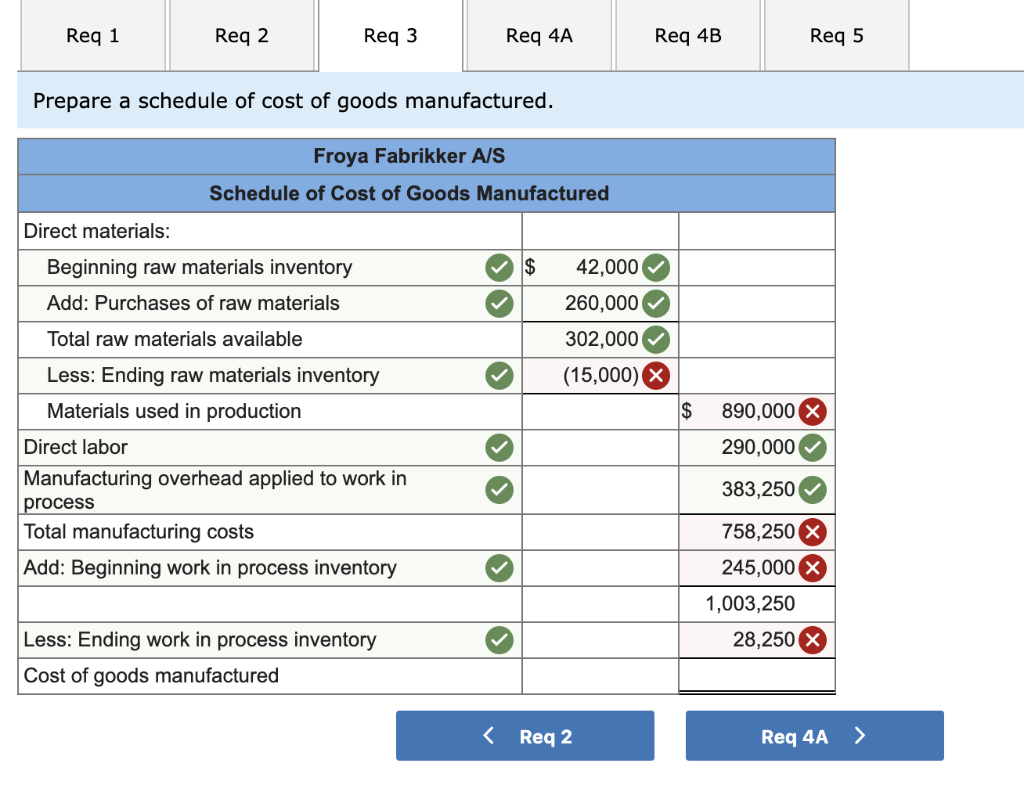Edit the 42,000 amount field
Screen dimensions: 1024x792
[x=601, y=268]
